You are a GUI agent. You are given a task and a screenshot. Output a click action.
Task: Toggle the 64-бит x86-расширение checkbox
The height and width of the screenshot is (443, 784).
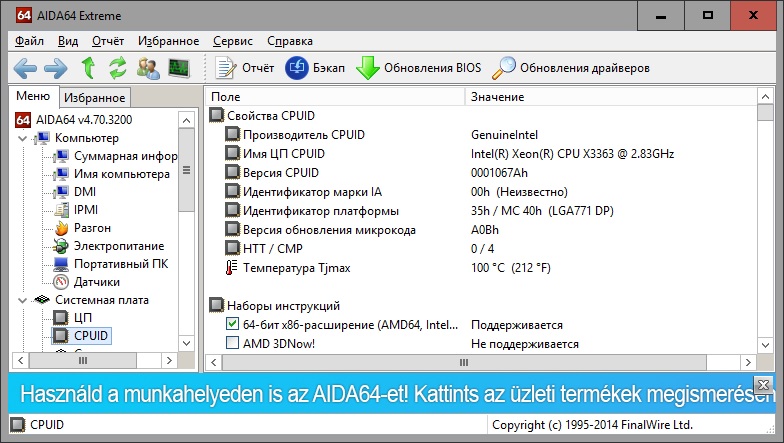232,324
